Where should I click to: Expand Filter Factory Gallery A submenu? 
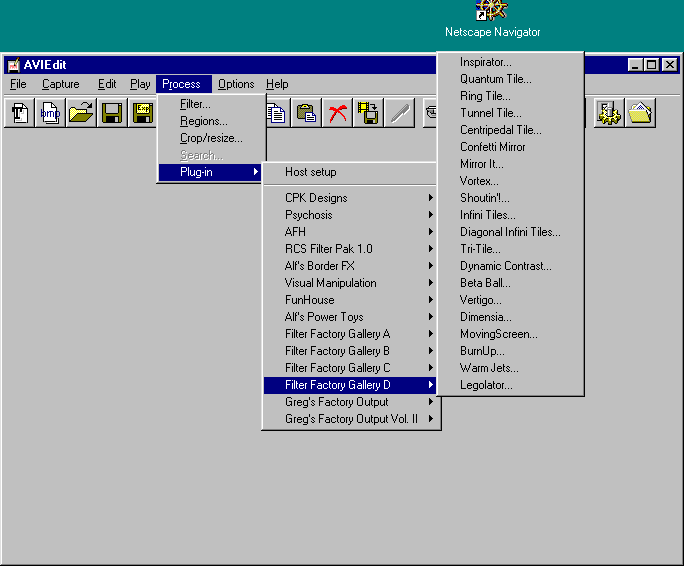coord(351,334)
